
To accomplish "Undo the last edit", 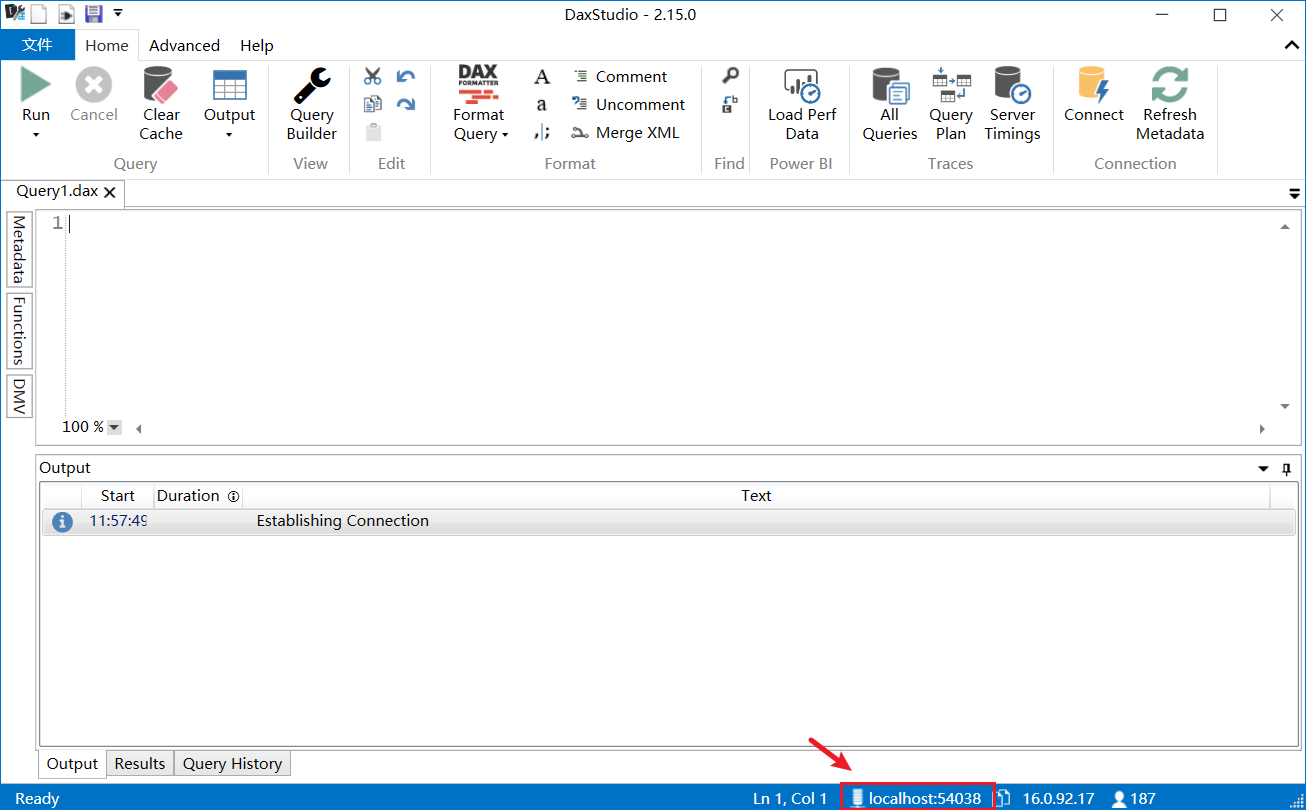I will click(406, 76).
